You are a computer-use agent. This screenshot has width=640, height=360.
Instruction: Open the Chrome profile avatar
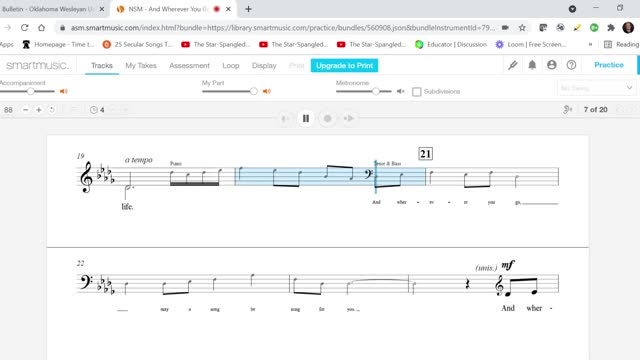coord(628,28)
